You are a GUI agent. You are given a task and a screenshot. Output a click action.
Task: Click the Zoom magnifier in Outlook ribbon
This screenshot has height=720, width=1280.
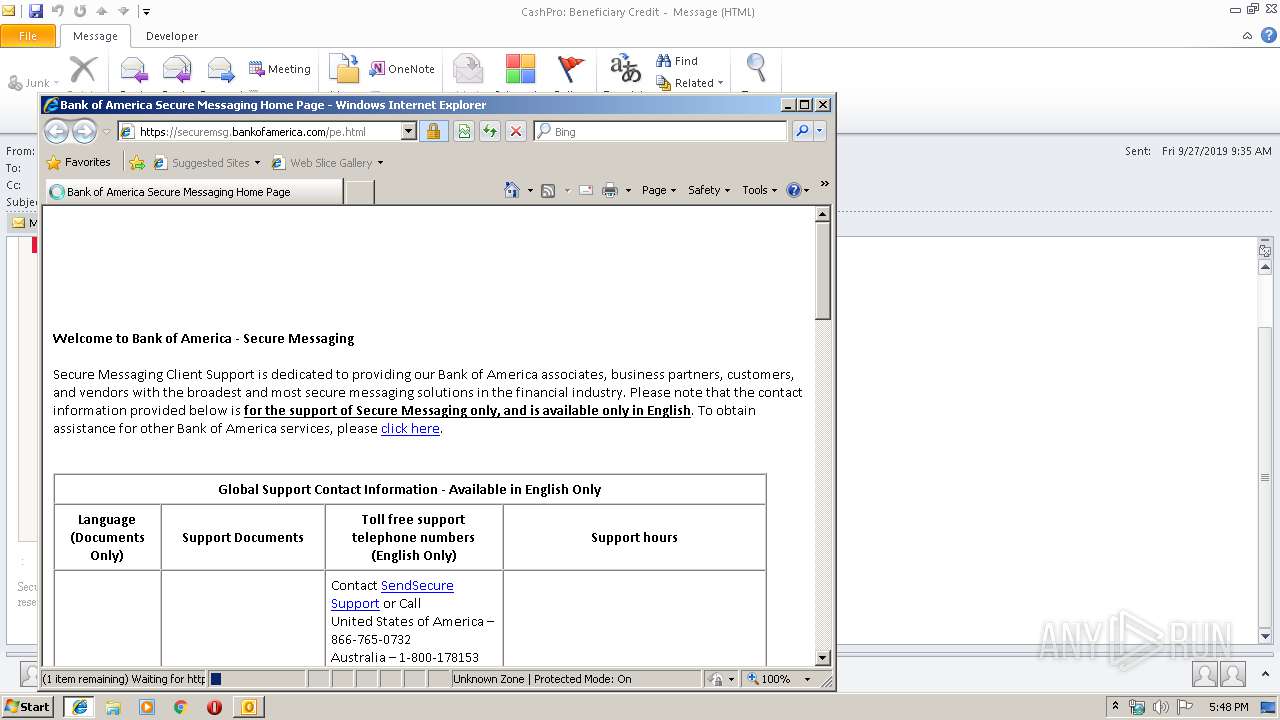point(756,68)
